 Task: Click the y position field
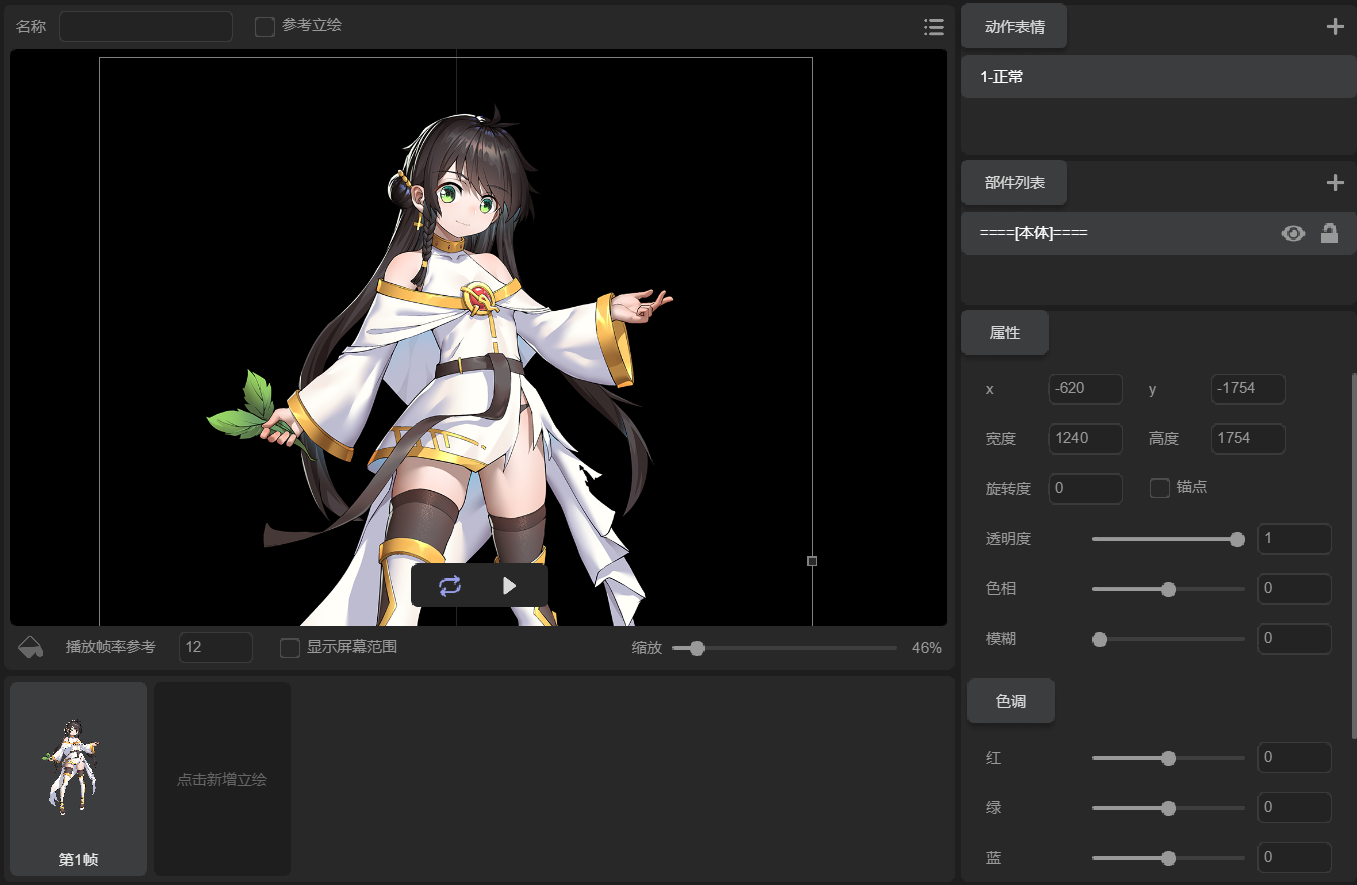coord(1248,389)
